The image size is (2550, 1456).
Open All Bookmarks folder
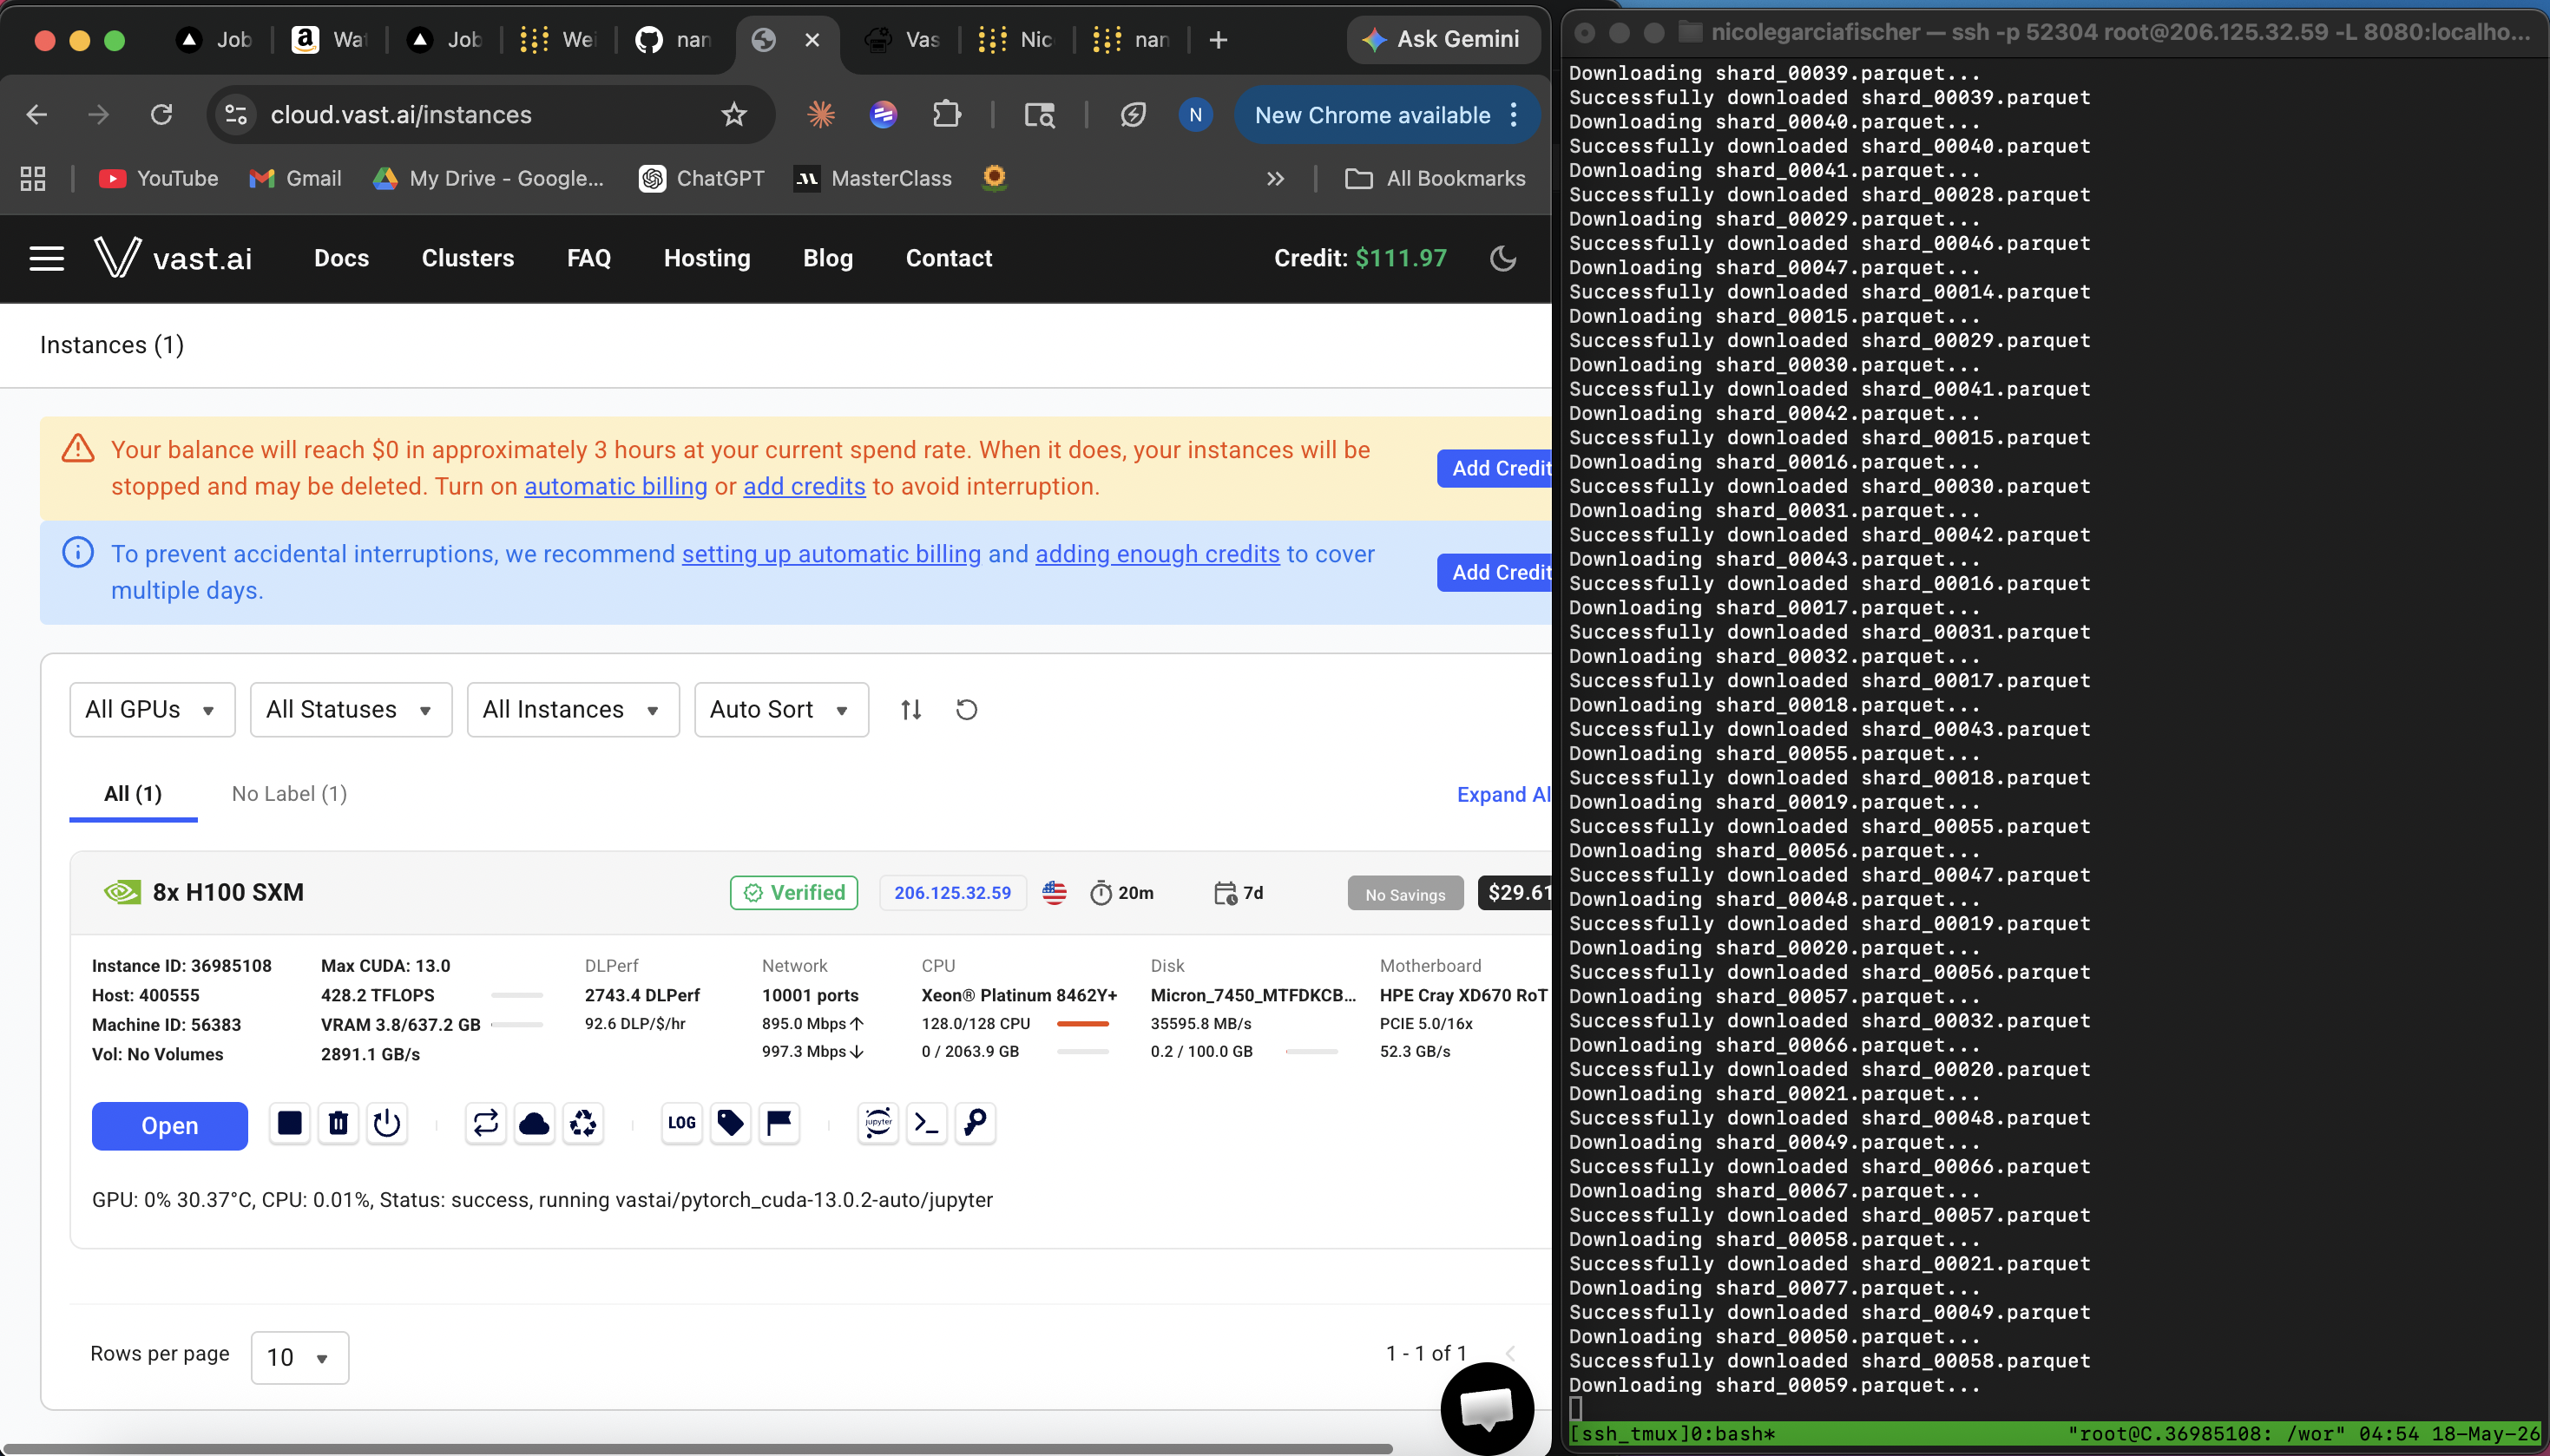click(1436, 179)
